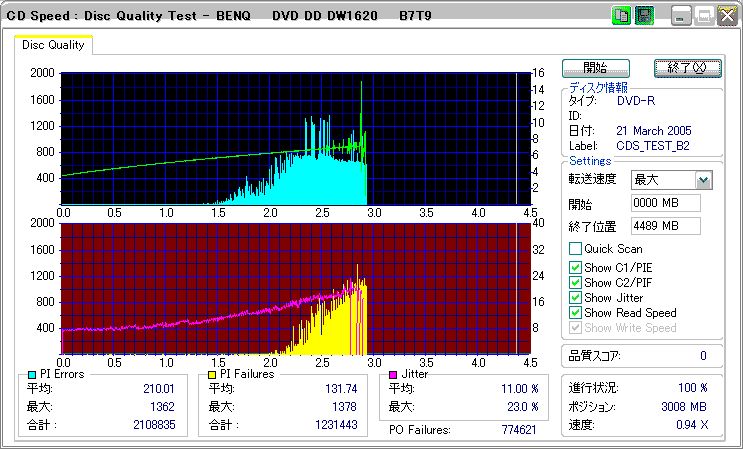Enable the Quick Scan checkbox
This screenshot has width=743, height=449.
(x=575, y=249)
